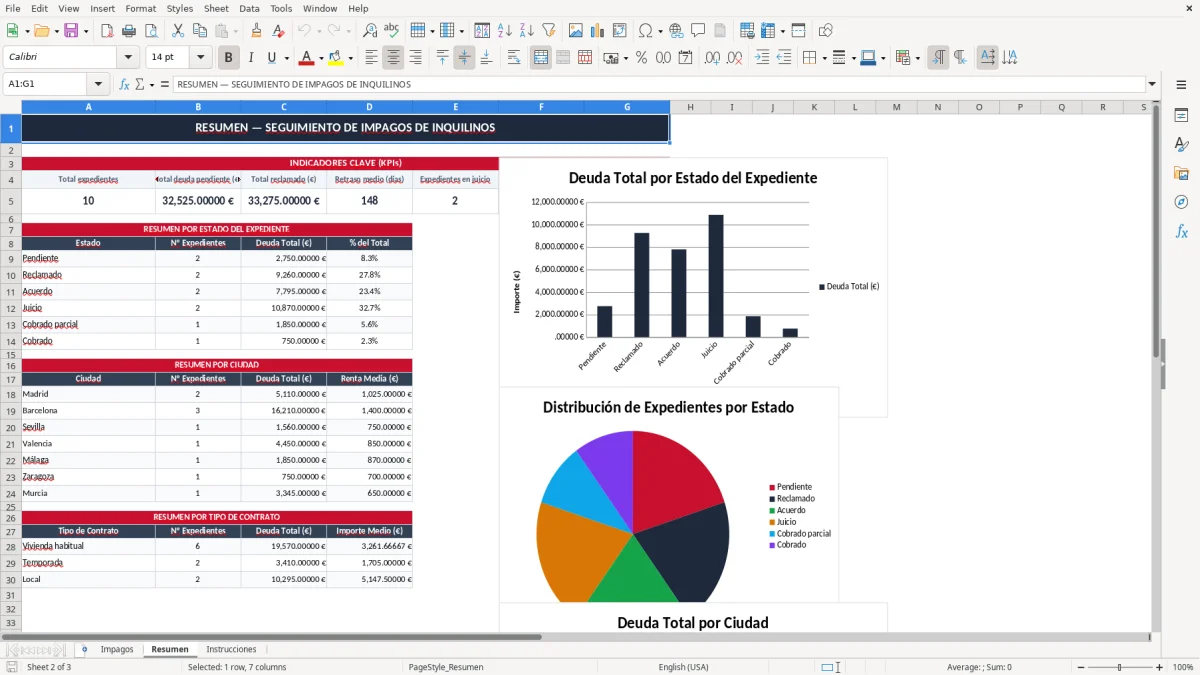Click the Insert Image icon

(x=575, y=31)
